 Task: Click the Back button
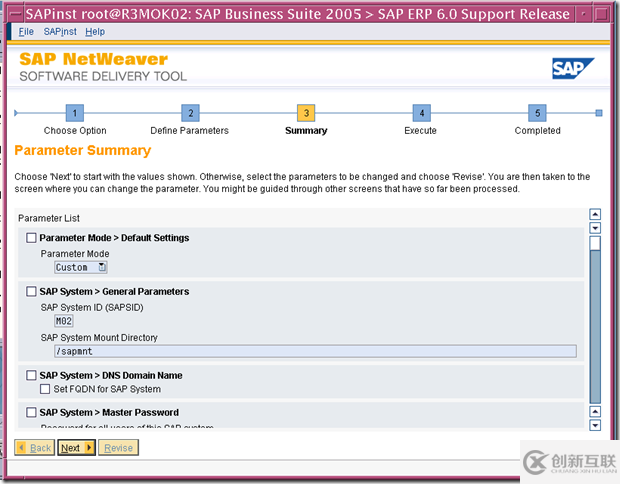click(x=34, y=448)
